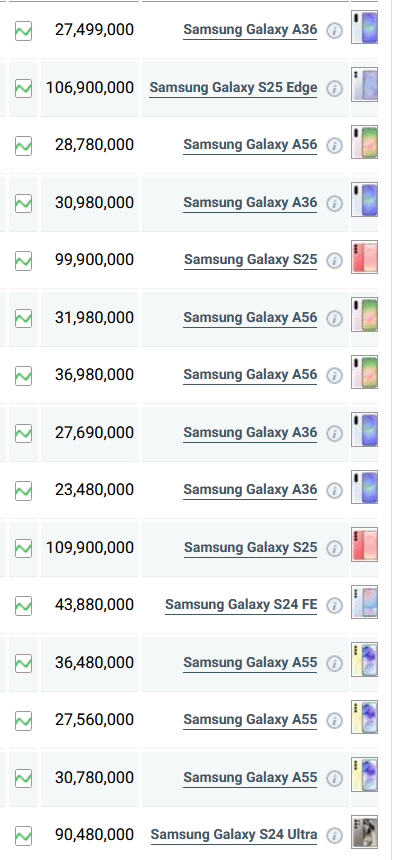
Task: Open Galaxy A56 link priced 28,780,000
Action: point(250,145)
